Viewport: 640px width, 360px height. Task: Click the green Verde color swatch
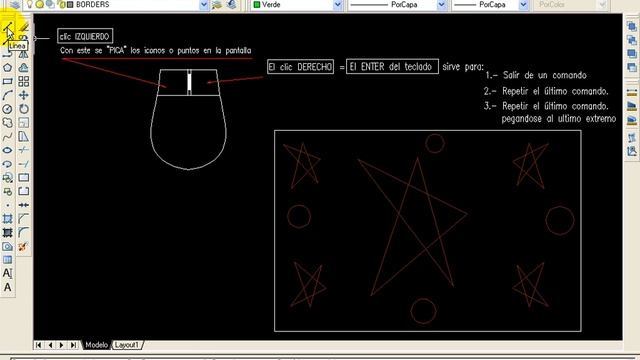click(257, 5)
